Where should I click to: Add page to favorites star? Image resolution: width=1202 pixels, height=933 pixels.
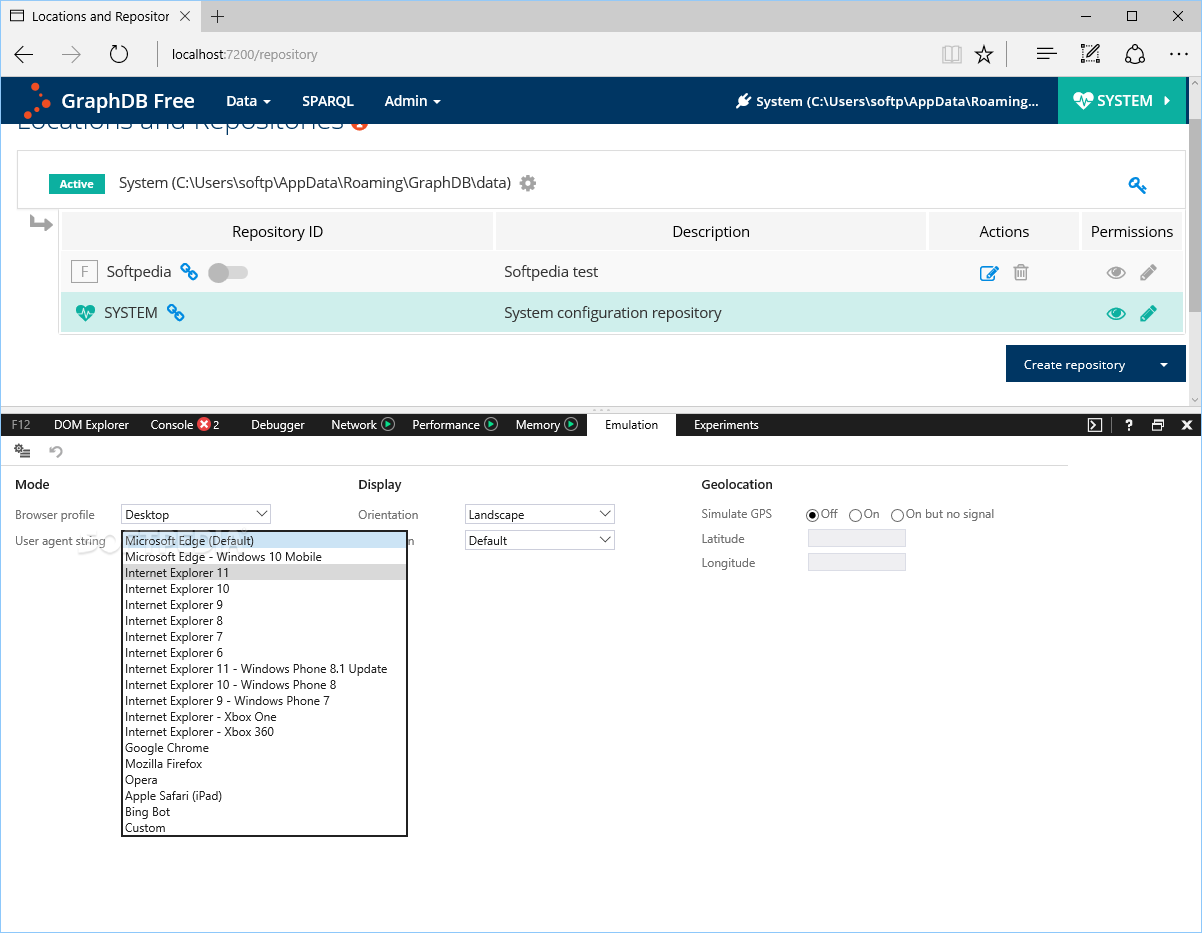pos(984,54)
